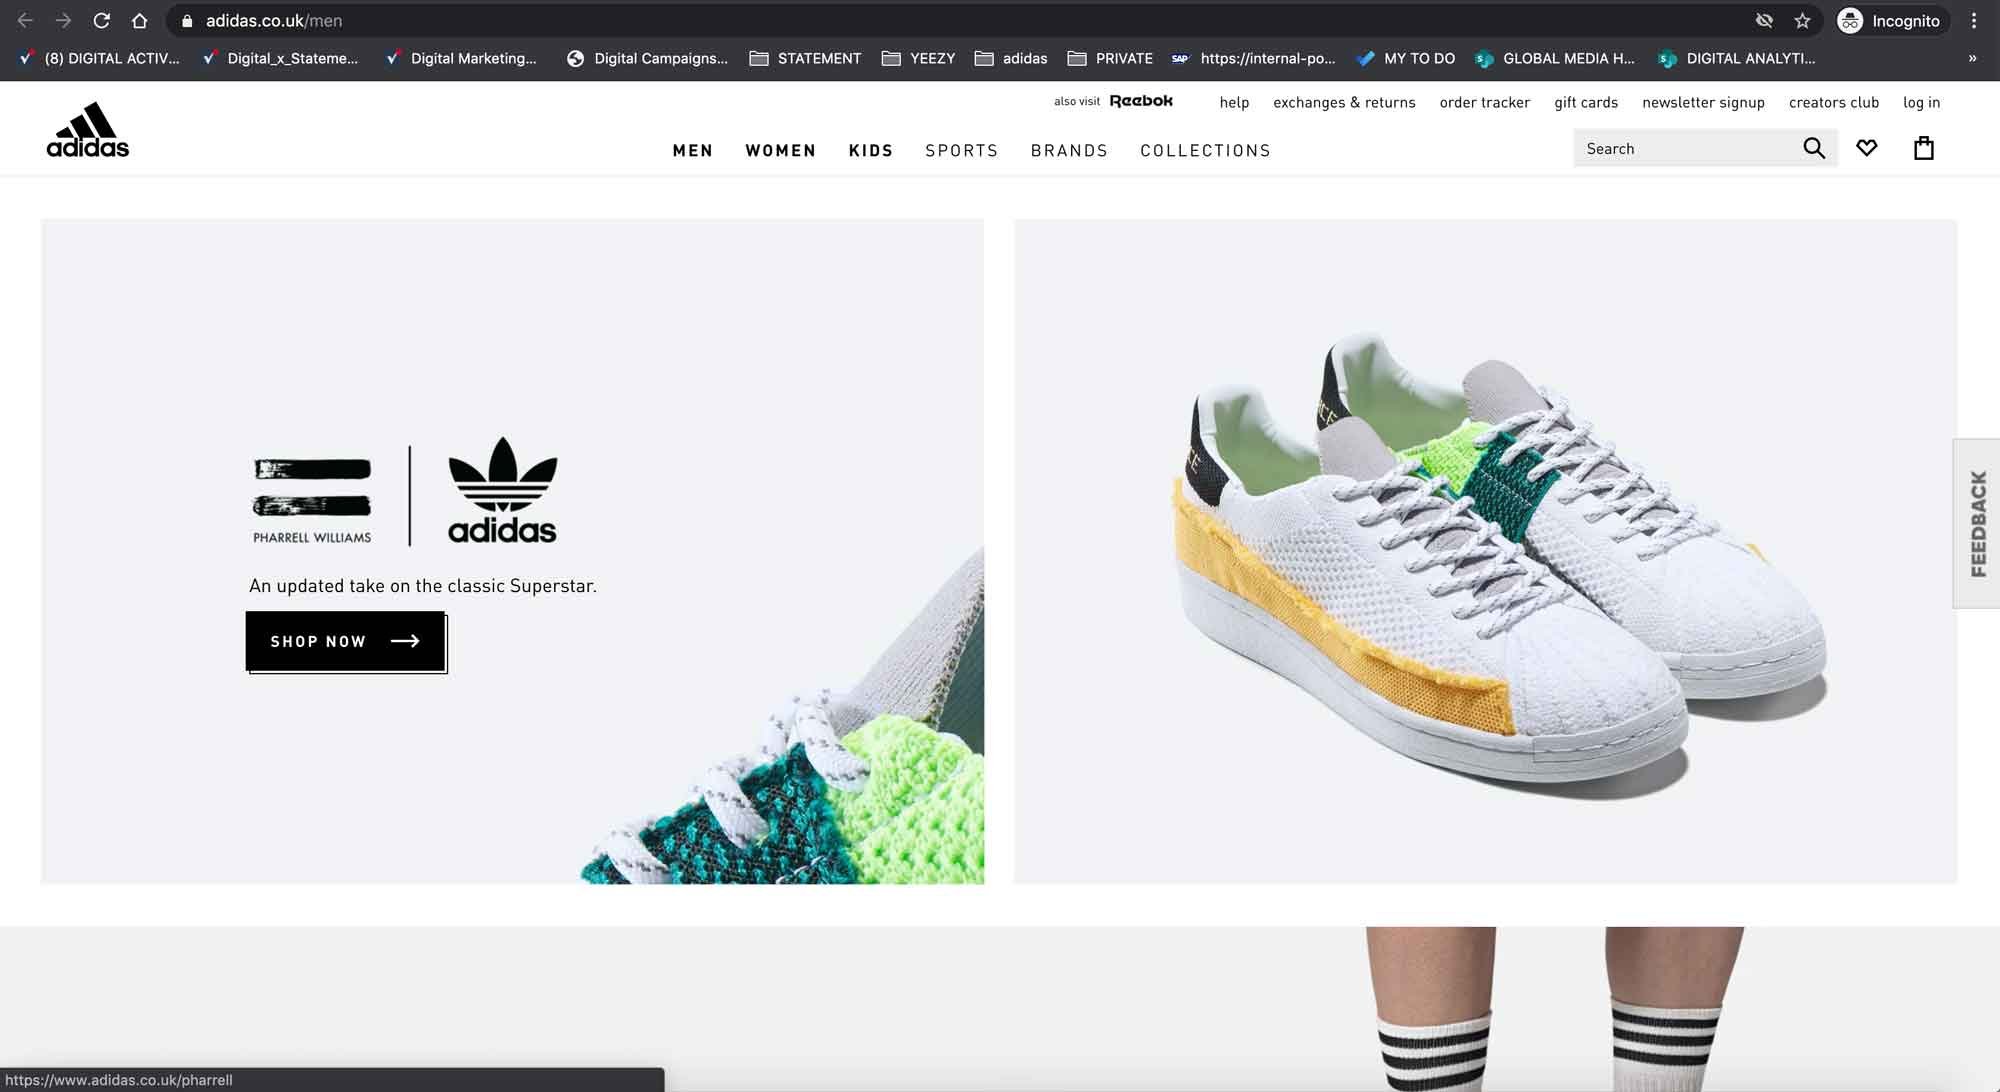The width and height of the screenshot is (2000, 1092).
Task: Visit the Reebok site via its logo
Action: pyautogui.click(x=1141, y=101)
